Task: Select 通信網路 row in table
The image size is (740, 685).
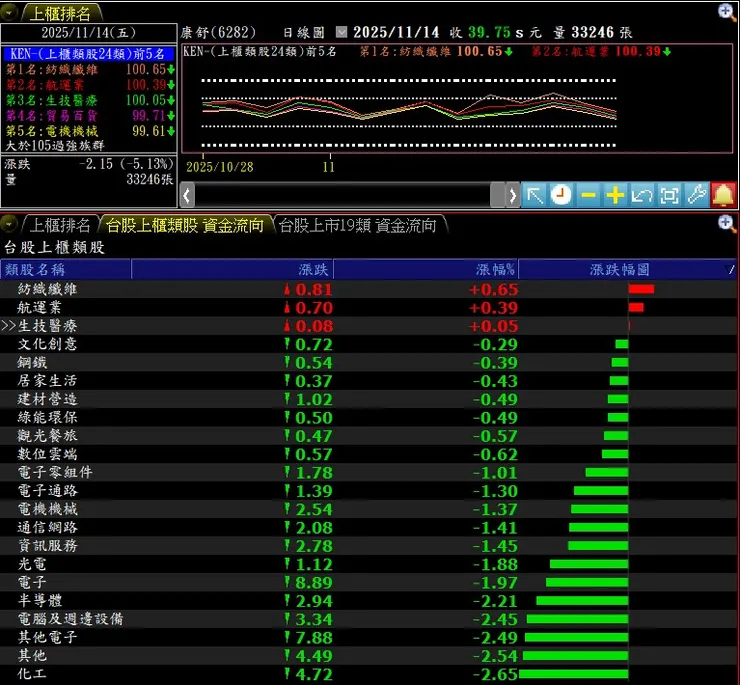Action: pos(368,527)
